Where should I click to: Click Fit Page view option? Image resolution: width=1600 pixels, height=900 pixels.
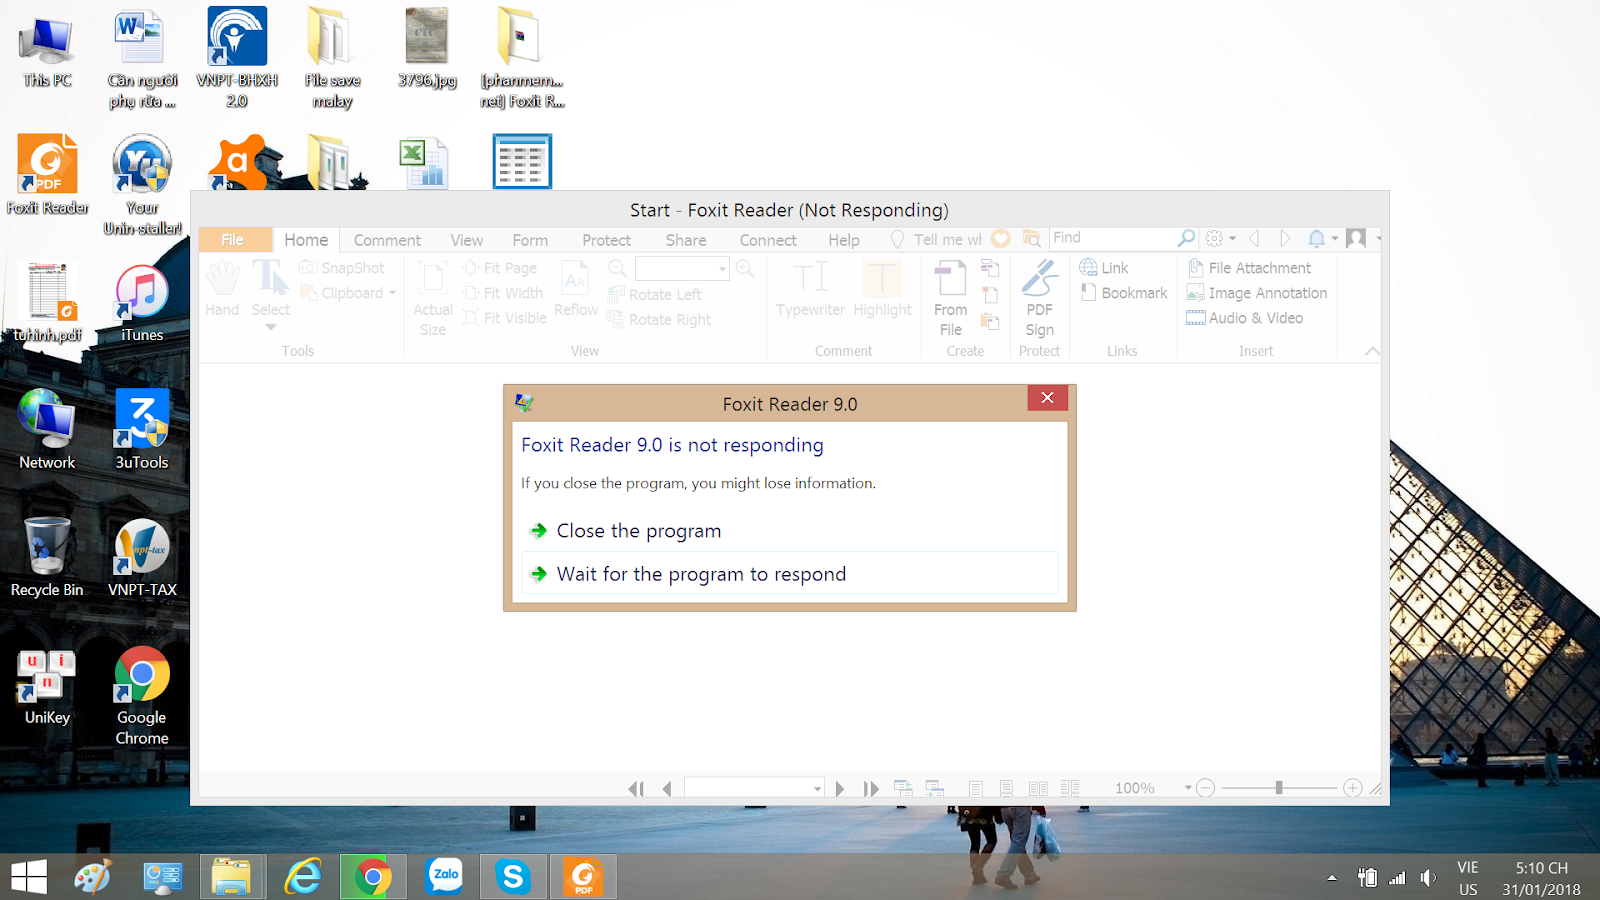[500, 268]
